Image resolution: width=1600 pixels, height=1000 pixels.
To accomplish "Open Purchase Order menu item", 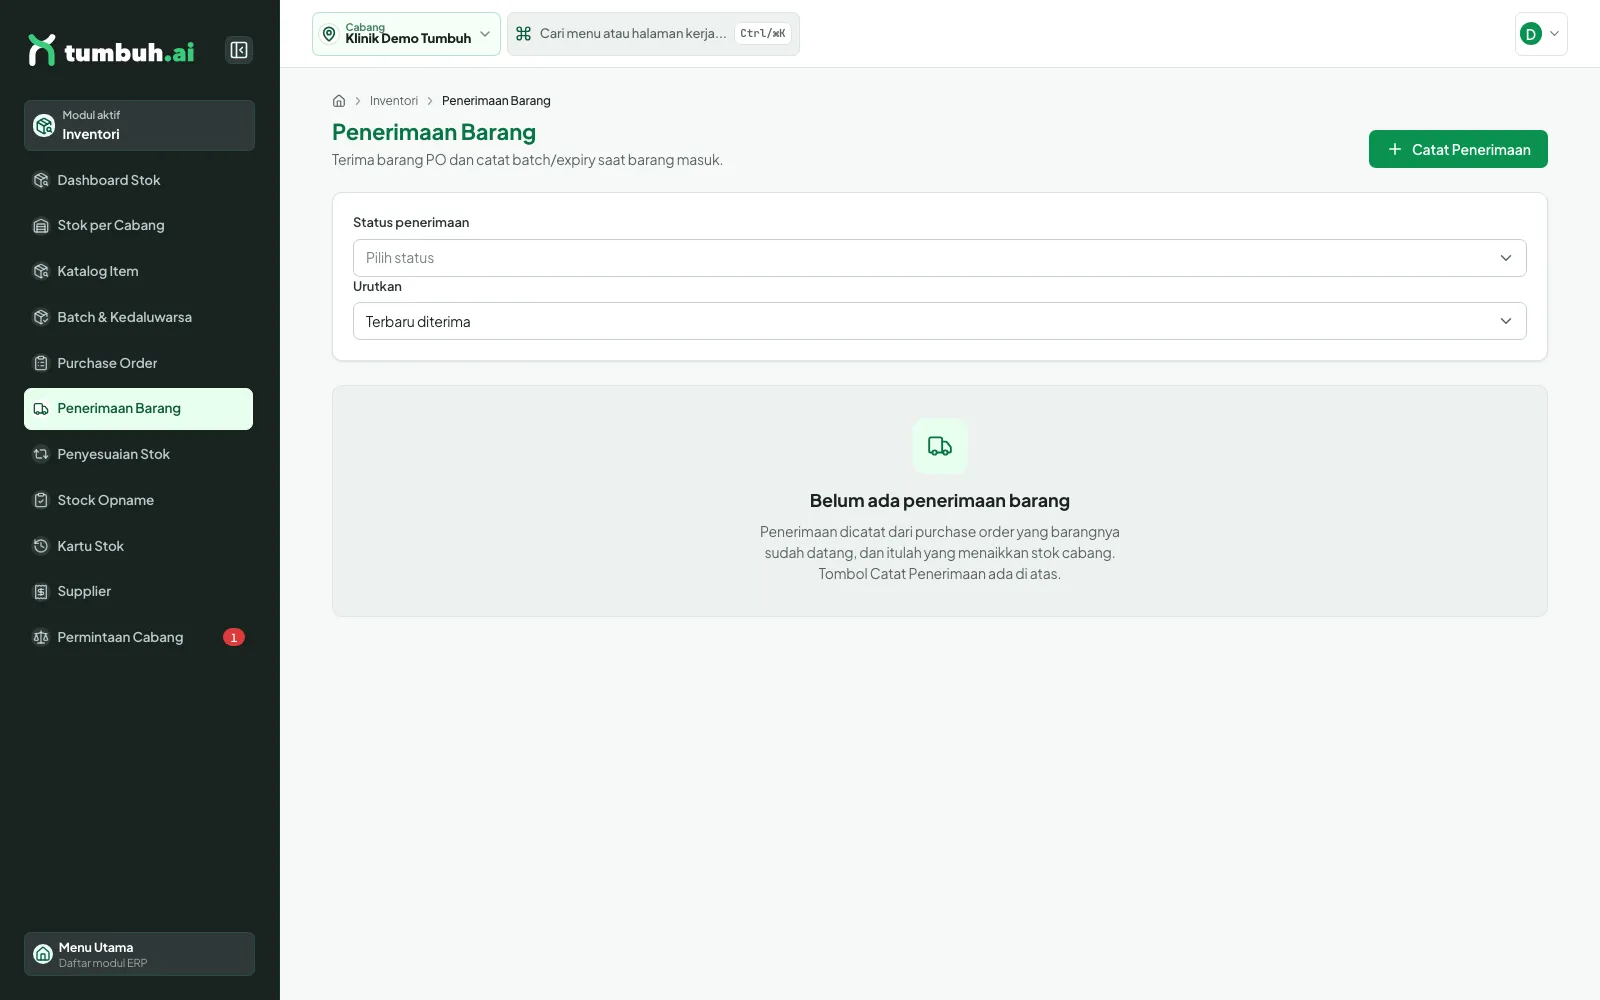I will pyautogui.click(x=138, y=363).
